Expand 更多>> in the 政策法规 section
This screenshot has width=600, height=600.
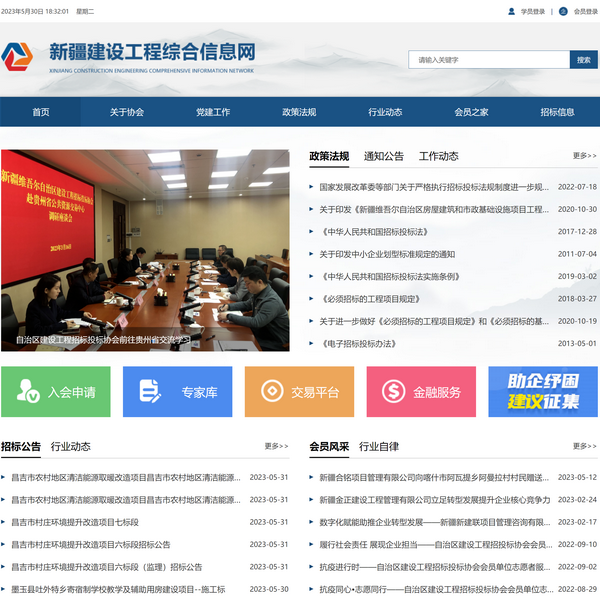pyautogui.click(x=584, y=156)
